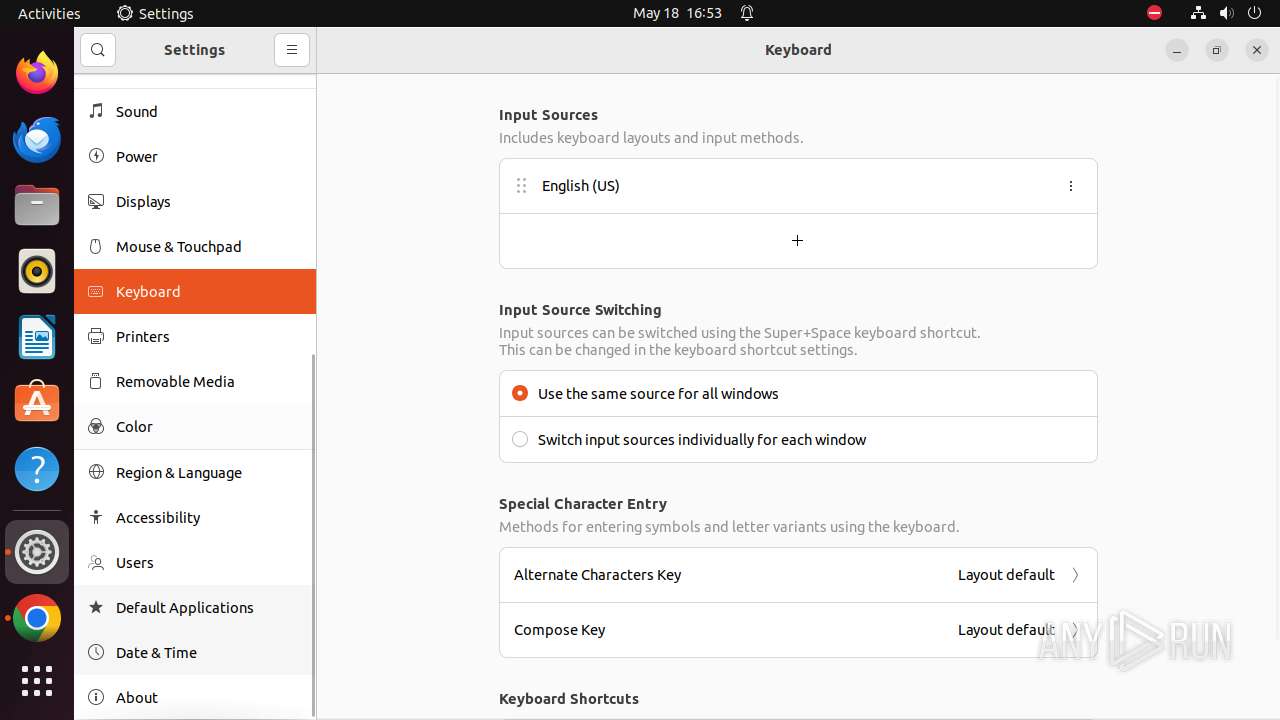Launch Firefox from the dock
The height and width of the screenshot is (720, 1280).
(x=37, y=73)
